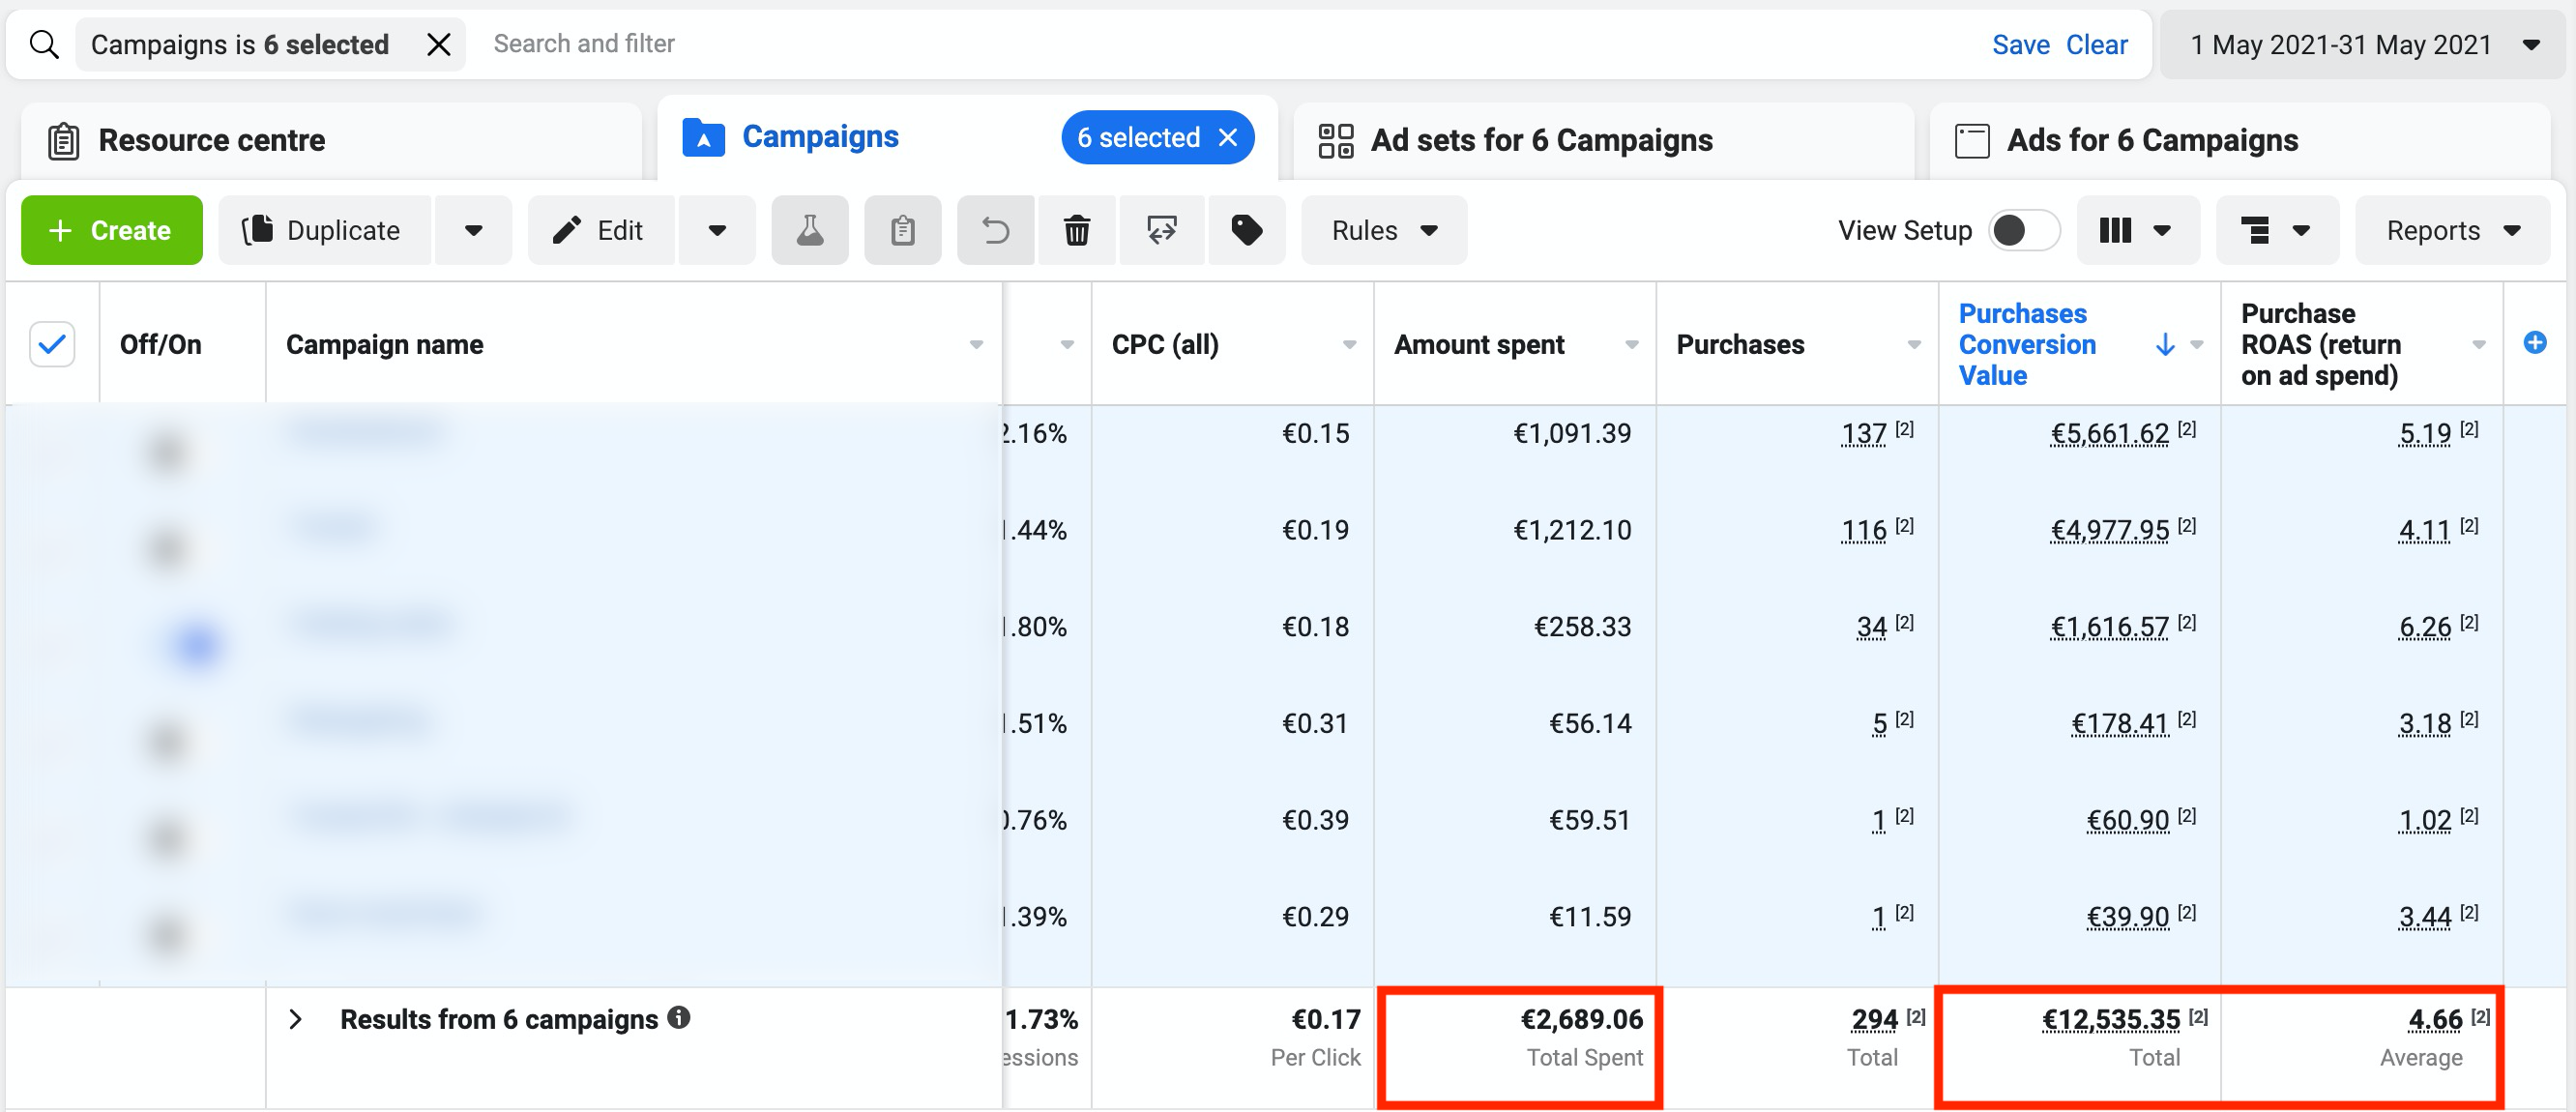
Task: Click the clipboard paste icon in toolbar
Action: 902,231
